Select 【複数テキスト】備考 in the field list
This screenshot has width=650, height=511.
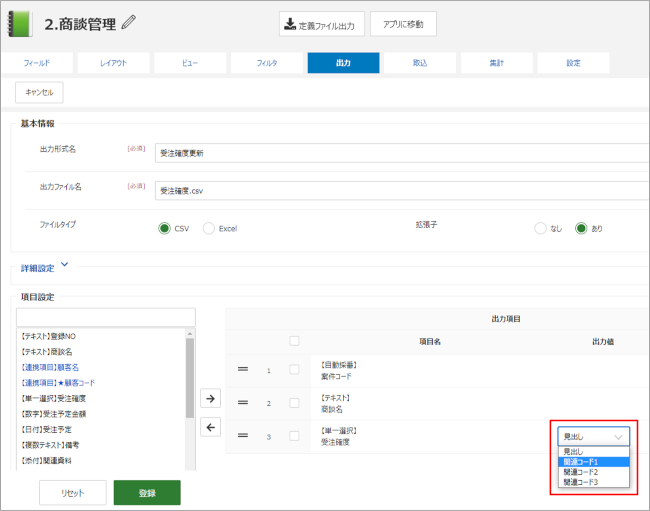[x=50, y=445]
